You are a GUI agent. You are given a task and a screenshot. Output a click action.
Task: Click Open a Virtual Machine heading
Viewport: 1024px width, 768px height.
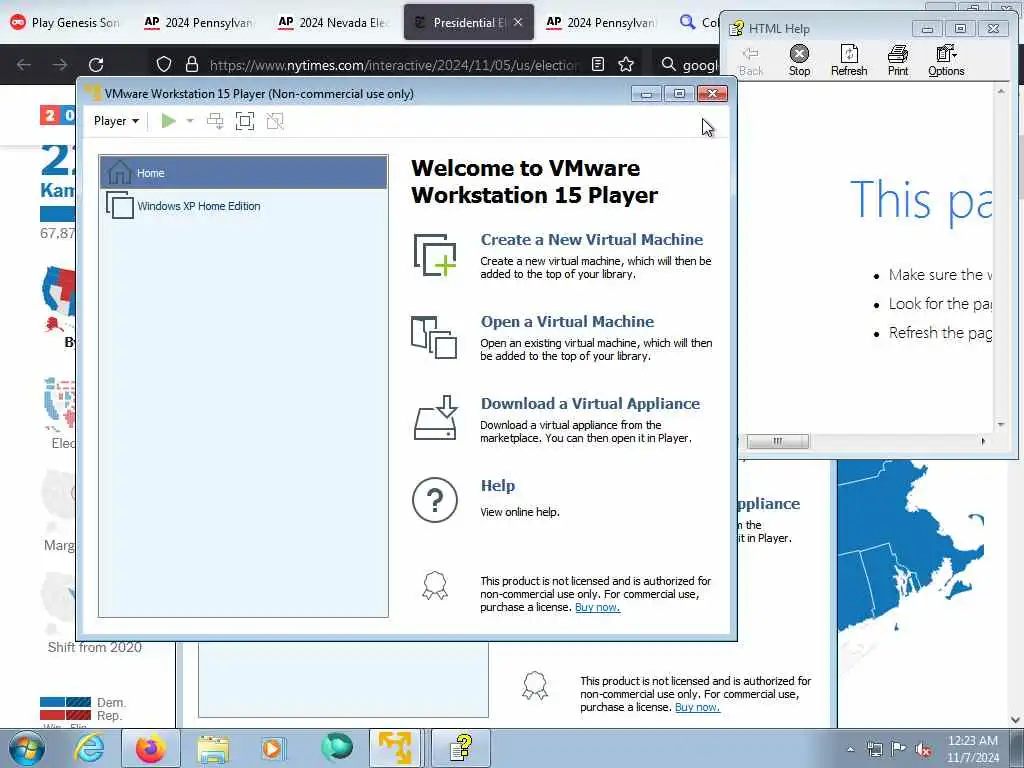(567, 321)
